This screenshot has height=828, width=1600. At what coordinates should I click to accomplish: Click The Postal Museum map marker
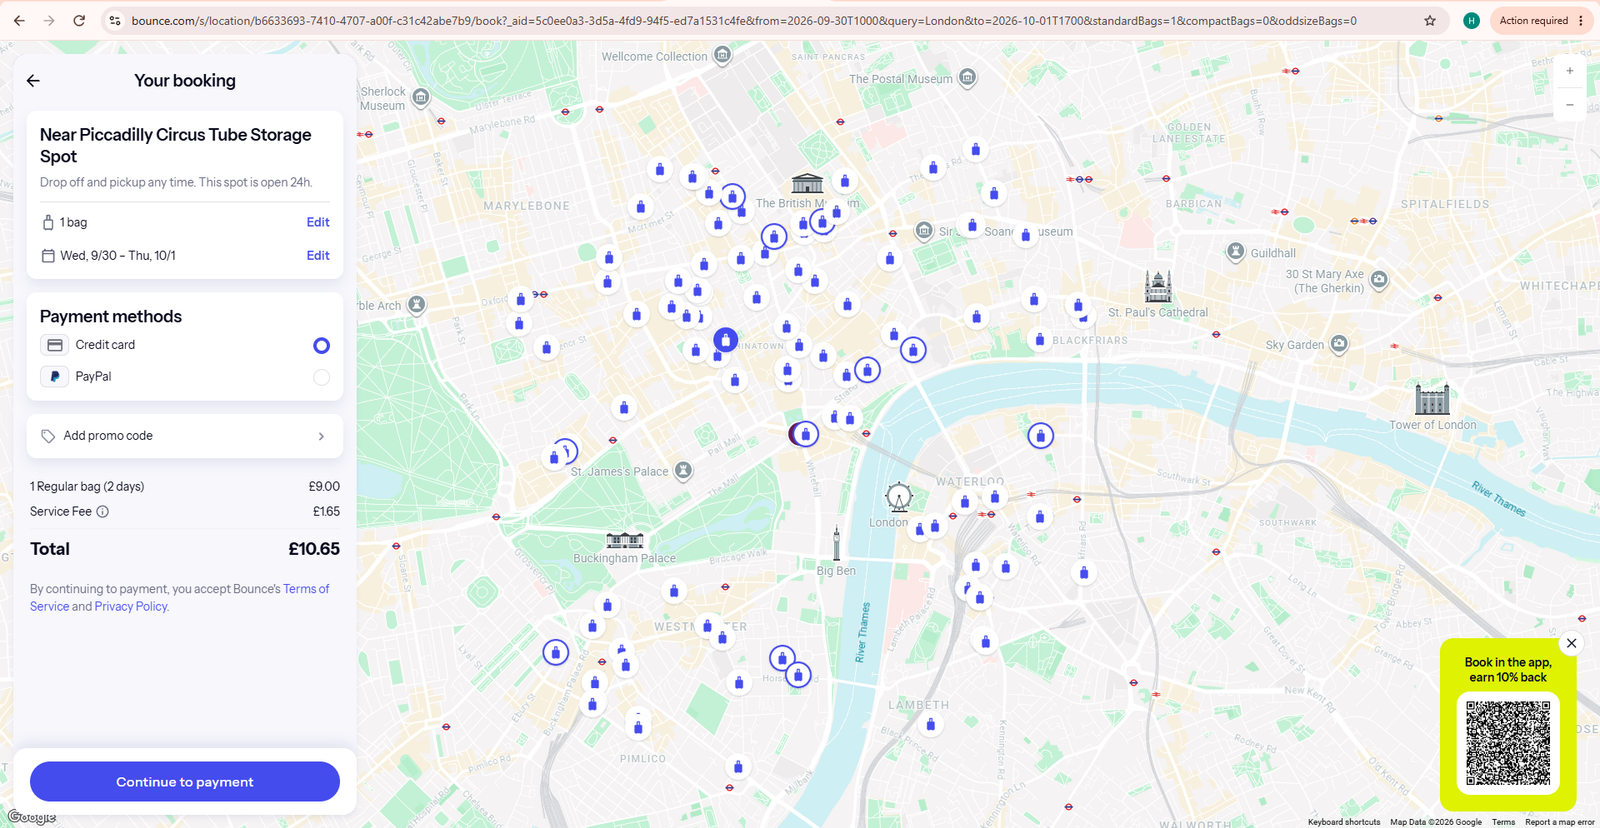tap(967, 77)
